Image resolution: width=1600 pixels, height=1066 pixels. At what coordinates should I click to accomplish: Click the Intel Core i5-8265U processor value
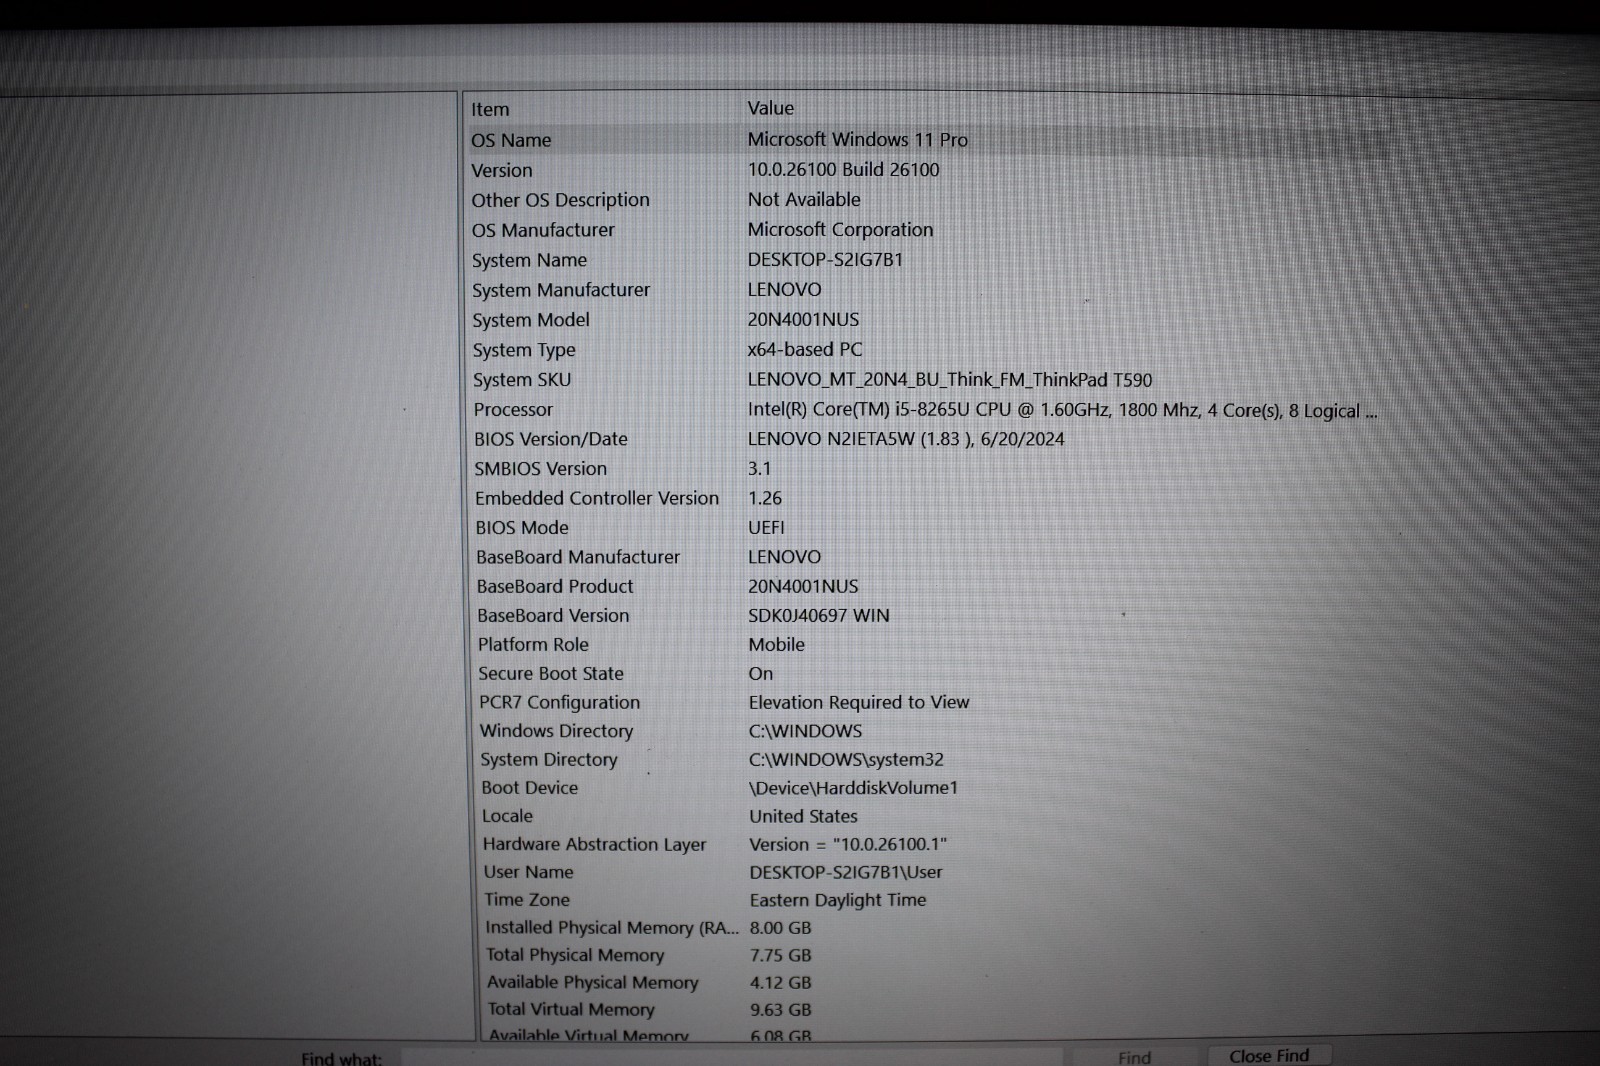pyautogui.click(x=1062, y=410)
